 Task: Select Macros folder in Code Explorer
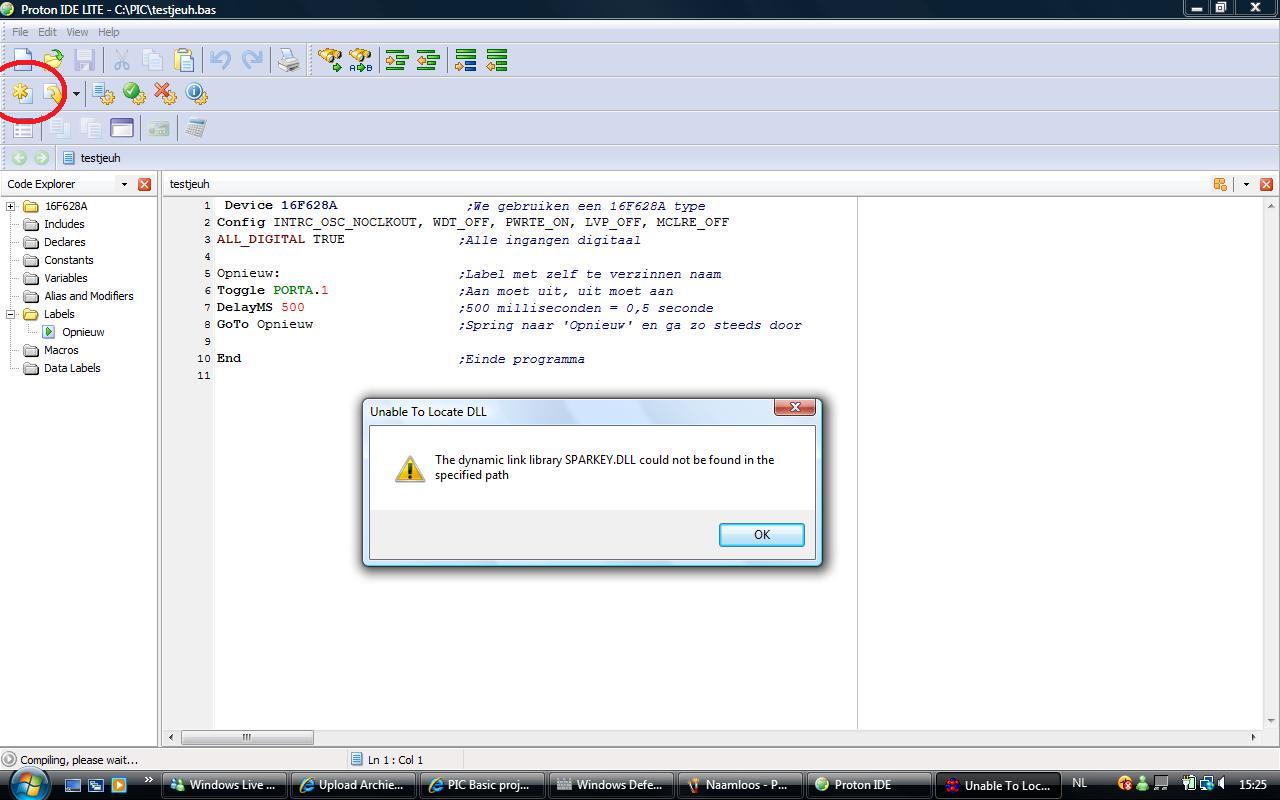(x=61, y=350)
